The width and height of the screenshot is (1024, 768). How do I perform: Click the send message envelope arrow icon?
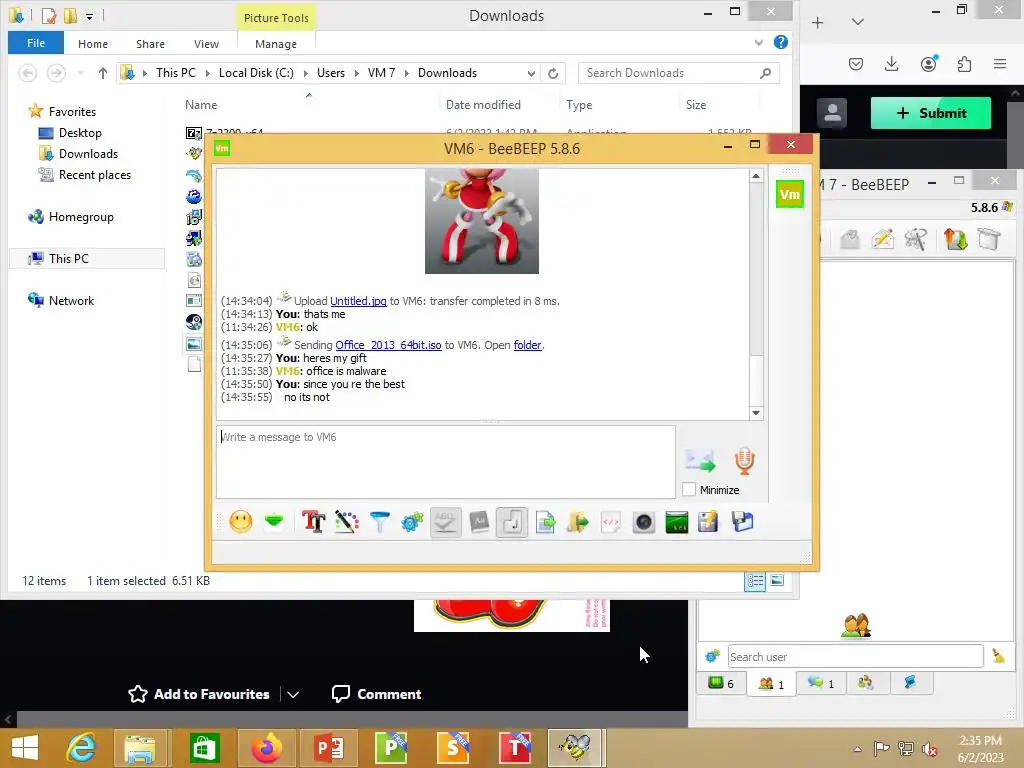click(x=700, y=461)
